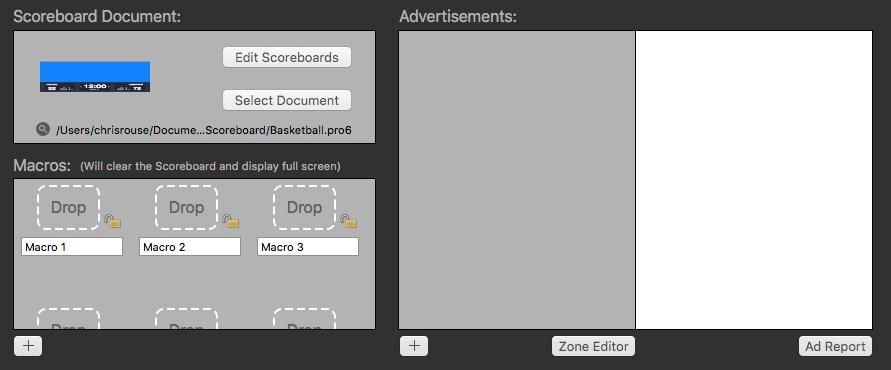891x370 pixels.
Task: Click the magnifier icon beside Basketball.pro6 path
Action: pos(43,130)
